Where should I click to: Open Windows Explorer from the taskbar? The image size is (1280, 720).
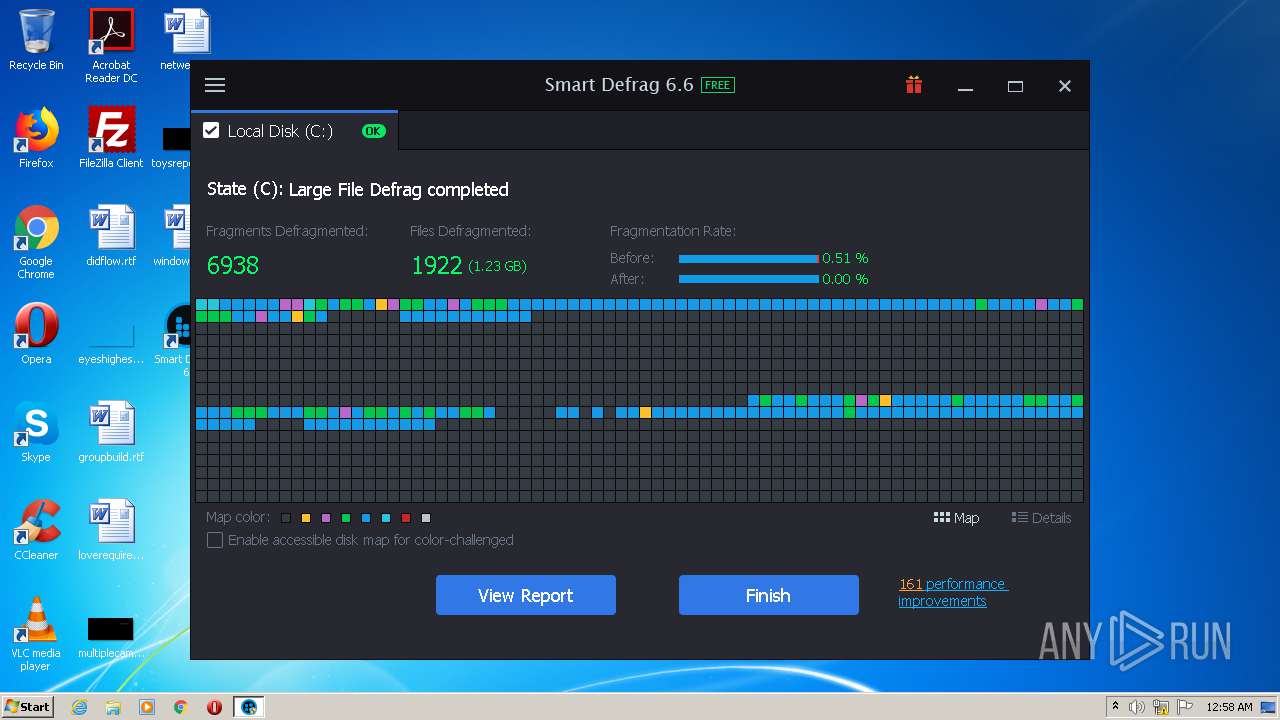click(x=113, y=707)
